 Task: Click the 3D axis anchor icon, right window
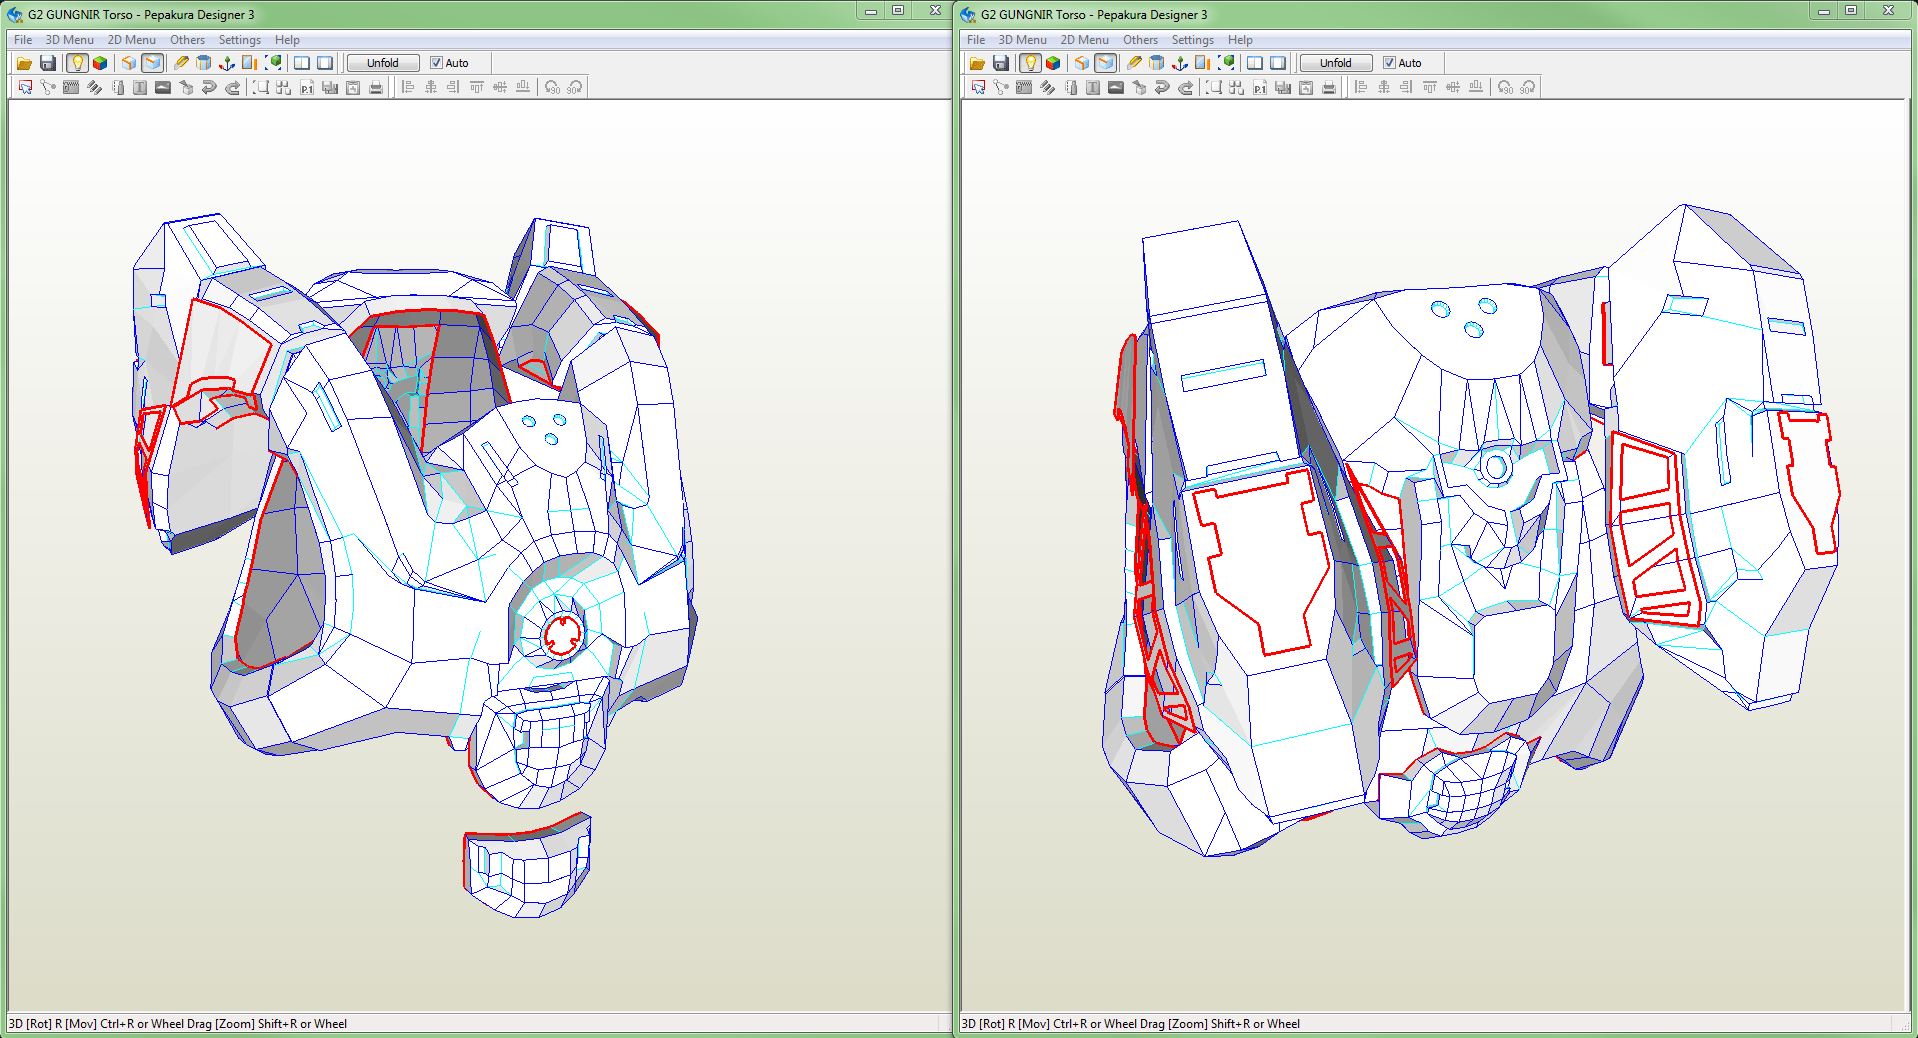pyautogui.click(x=1179, y=63)
